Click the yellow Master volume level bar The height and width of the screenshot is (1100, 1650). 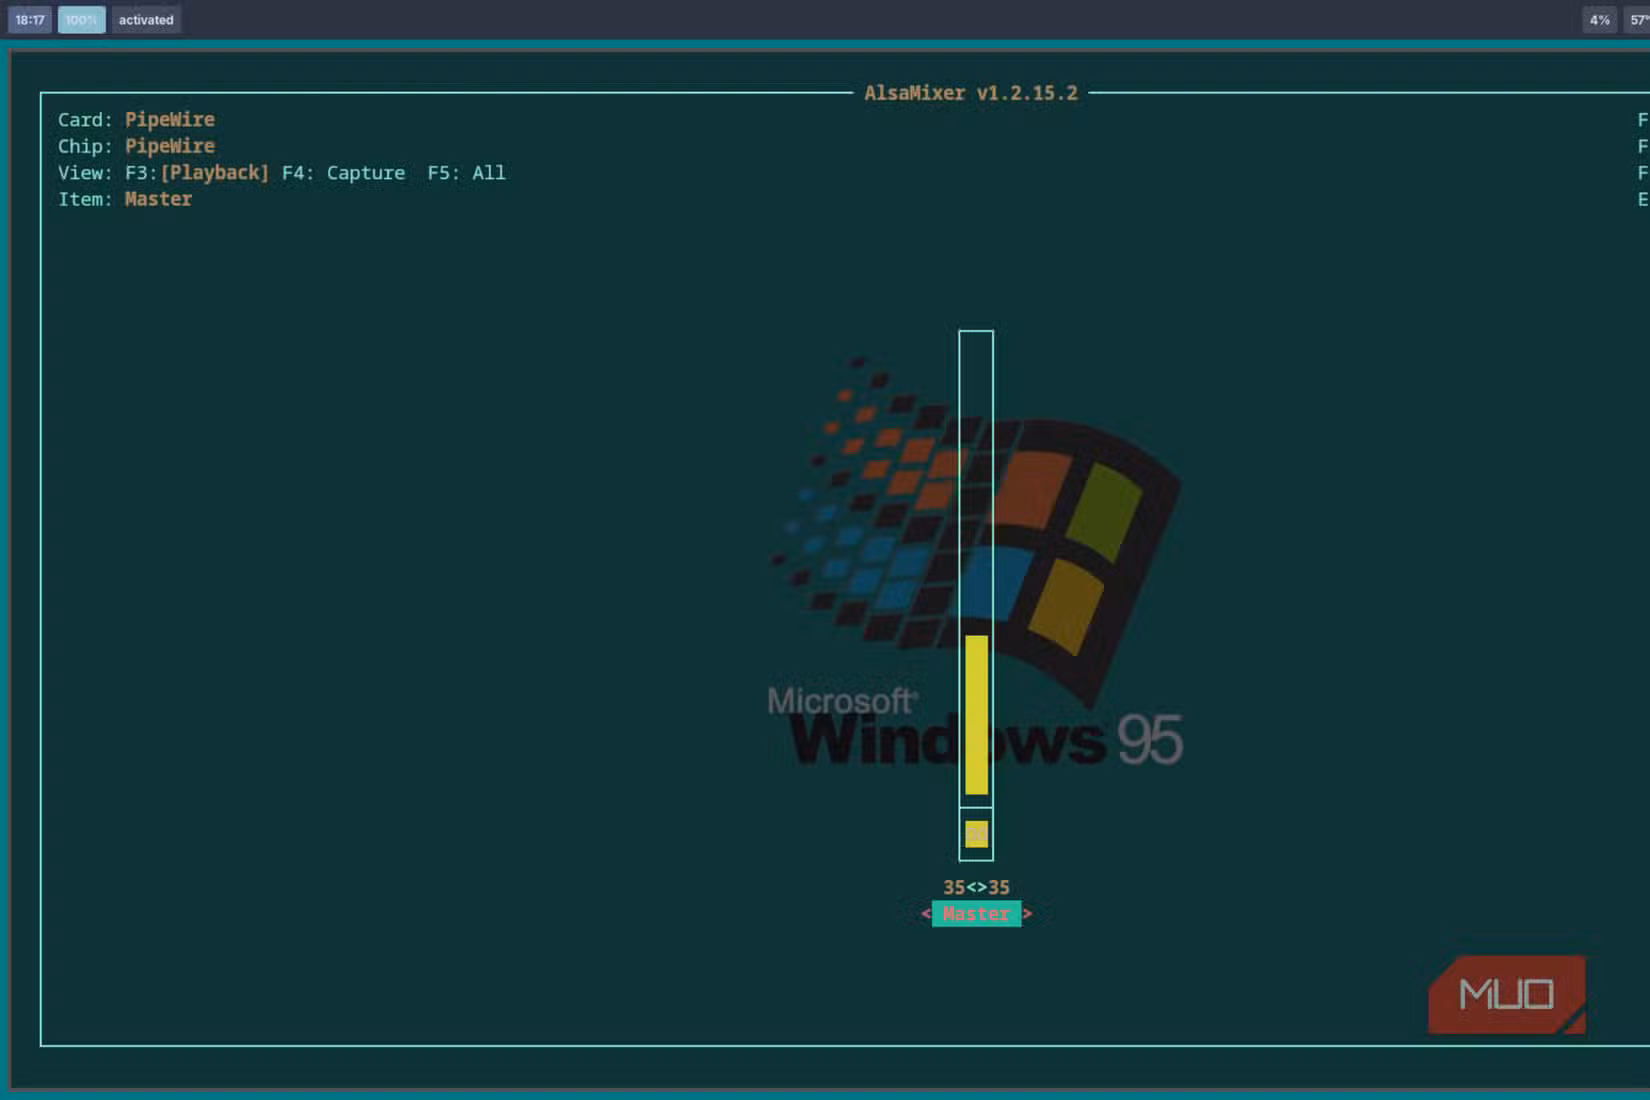coord(977,714)
